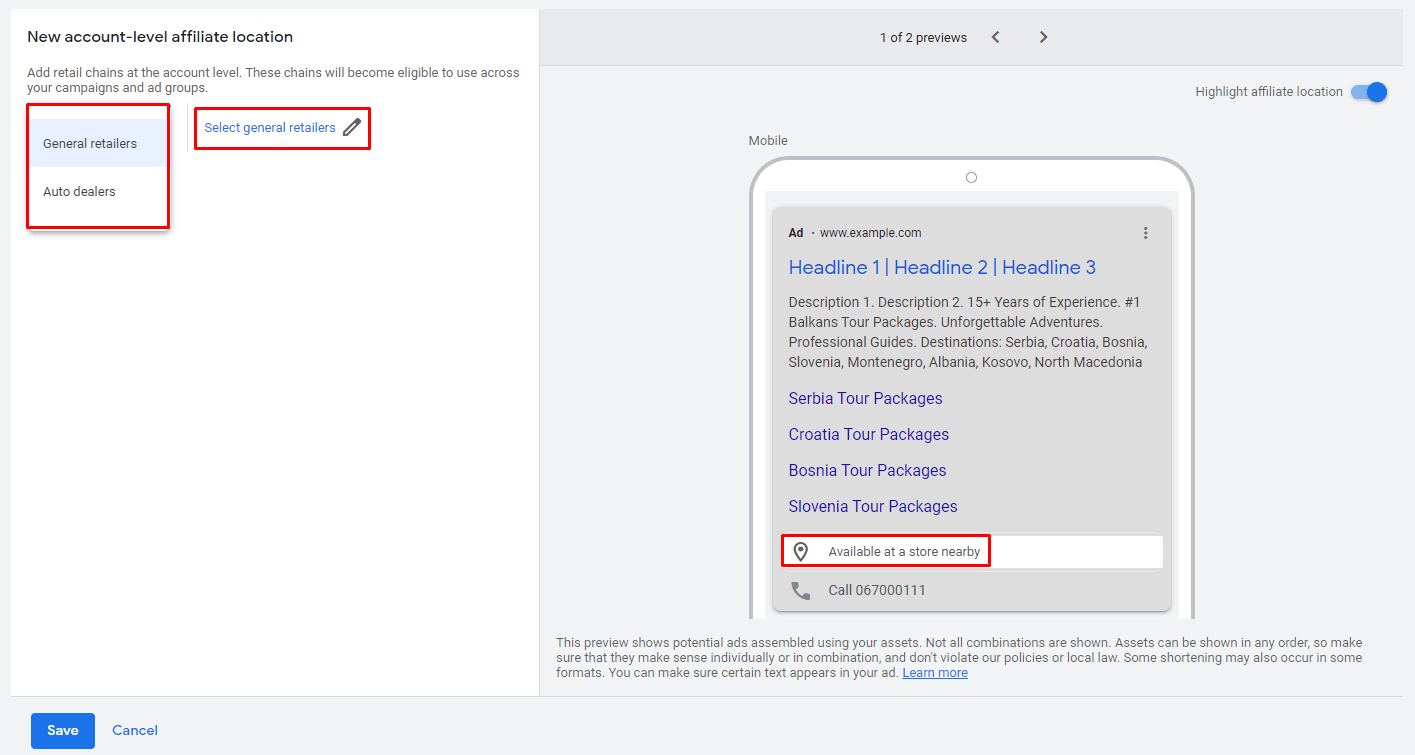Select the Auto dealers option
Viewport: 1415px width, 755px height.
click(98, 191)
